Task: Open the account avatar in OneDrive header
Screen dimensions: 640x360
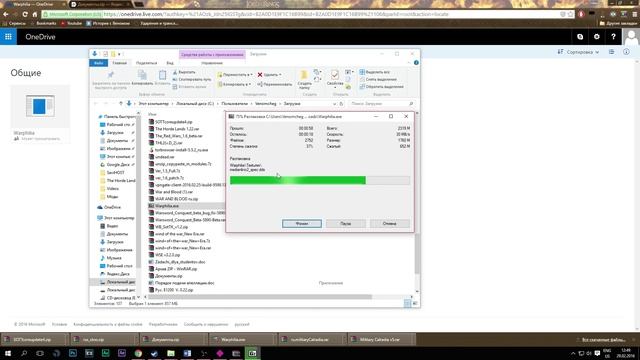Action: tap(631, 37)
